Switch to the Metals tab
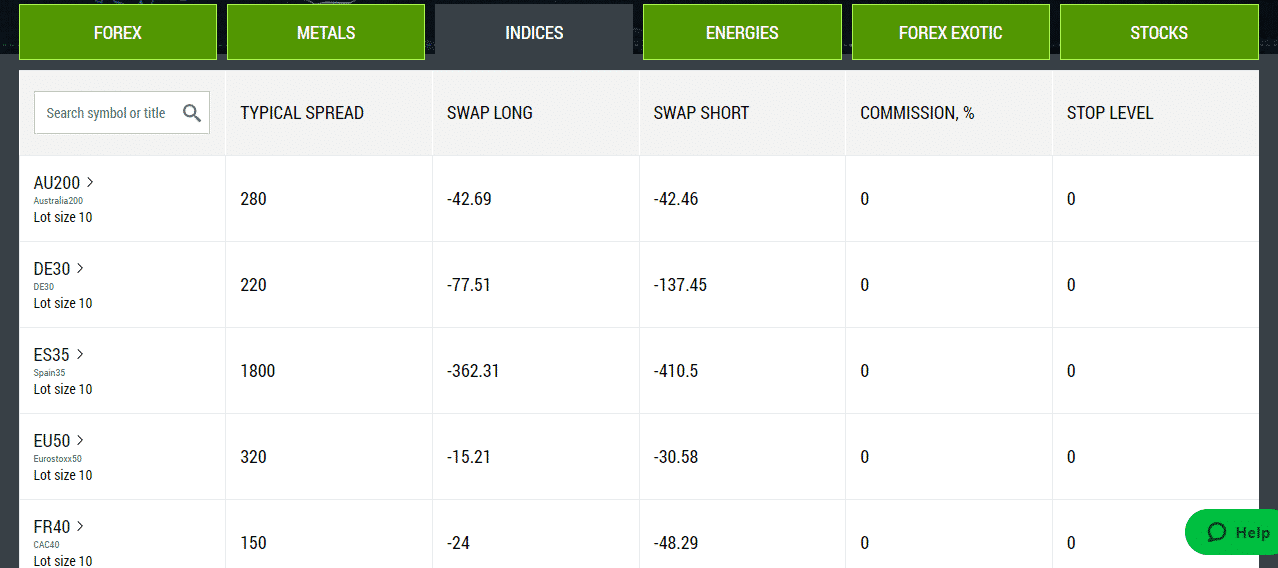The height and width of the screenshot is (568, 1278). [326, 32]
